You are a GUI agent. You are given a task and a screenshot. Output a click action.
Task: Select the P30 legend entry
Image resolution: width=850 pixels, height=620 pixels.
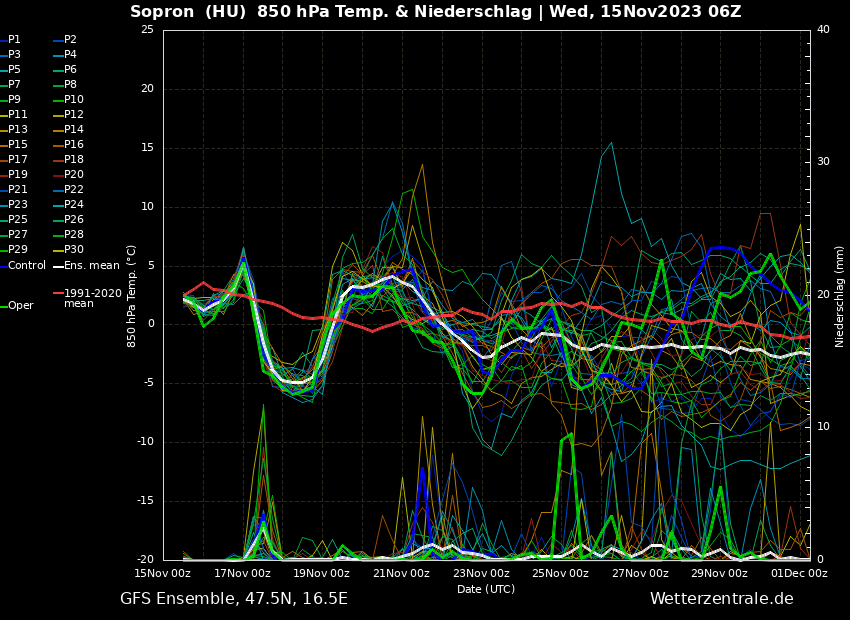73,250
